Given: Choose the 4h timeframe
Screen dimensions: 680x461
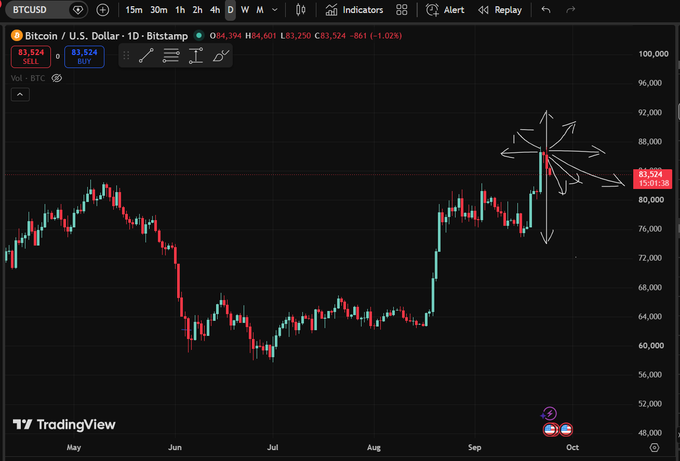Looking at the screenshot, I should coord(215,10).
